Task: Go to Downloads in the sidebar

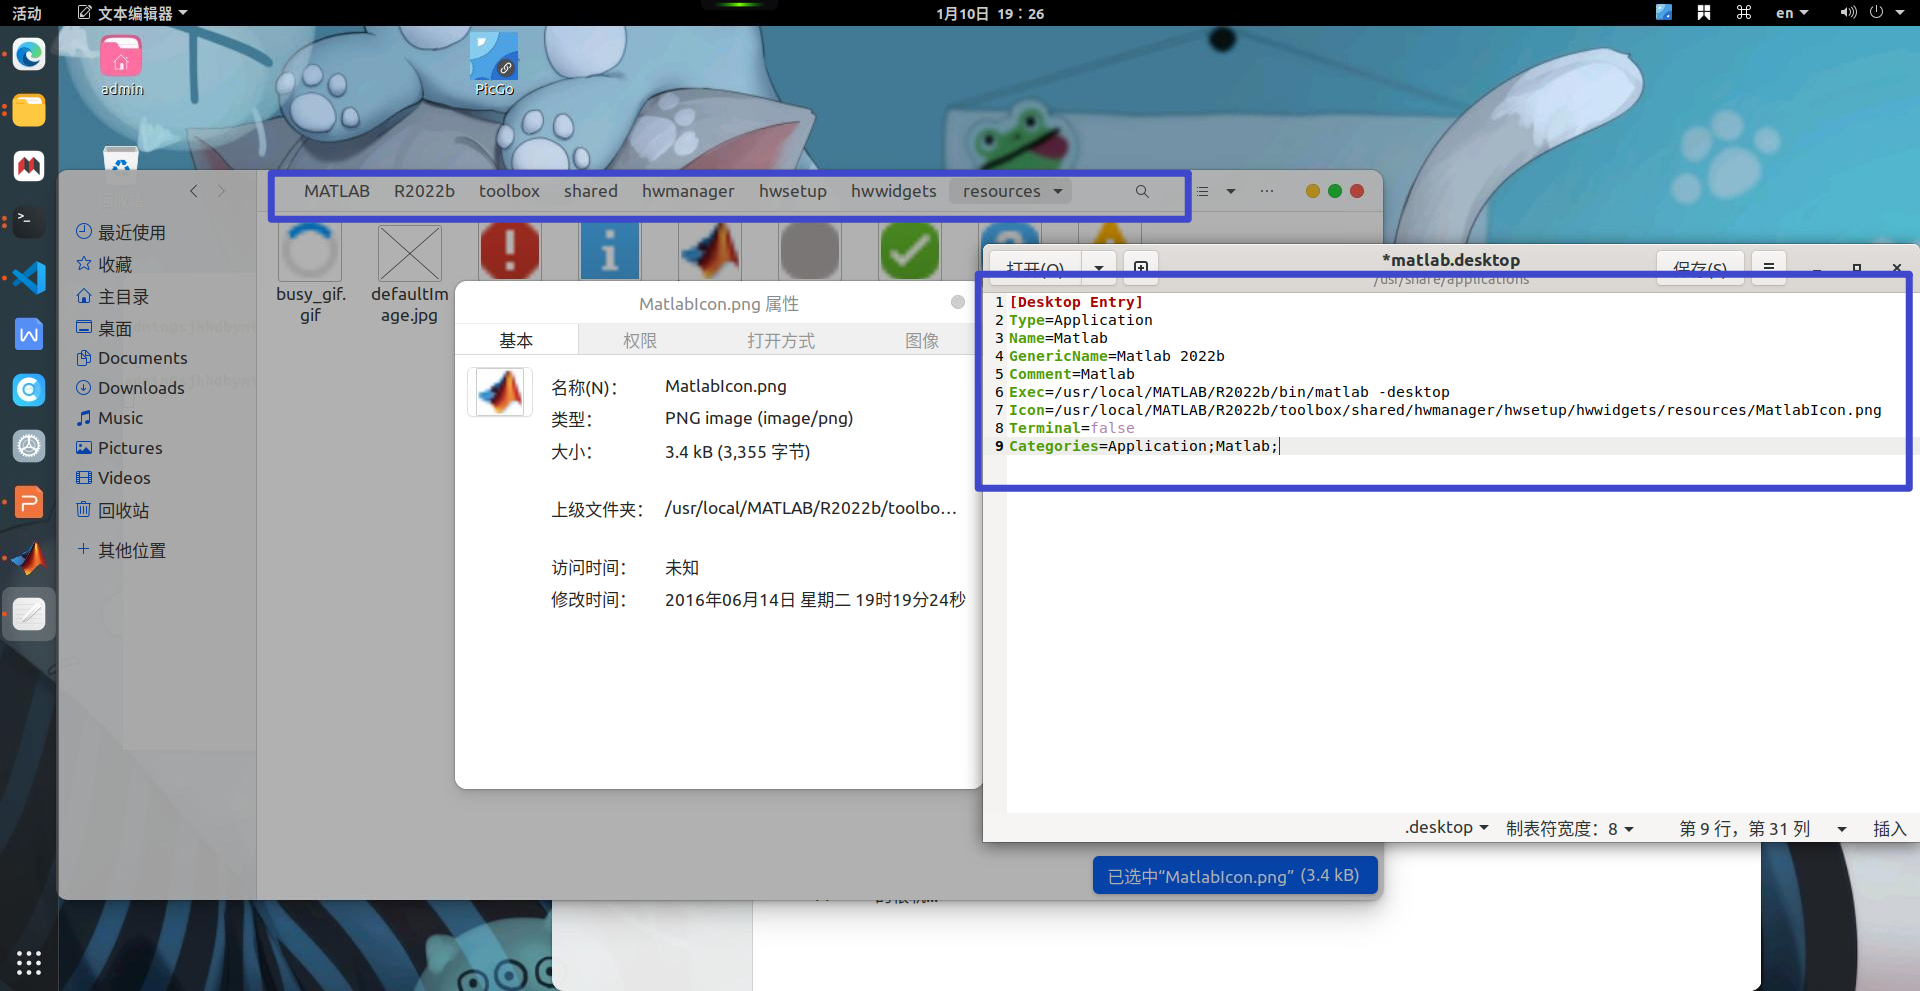Action: (141, 388)
